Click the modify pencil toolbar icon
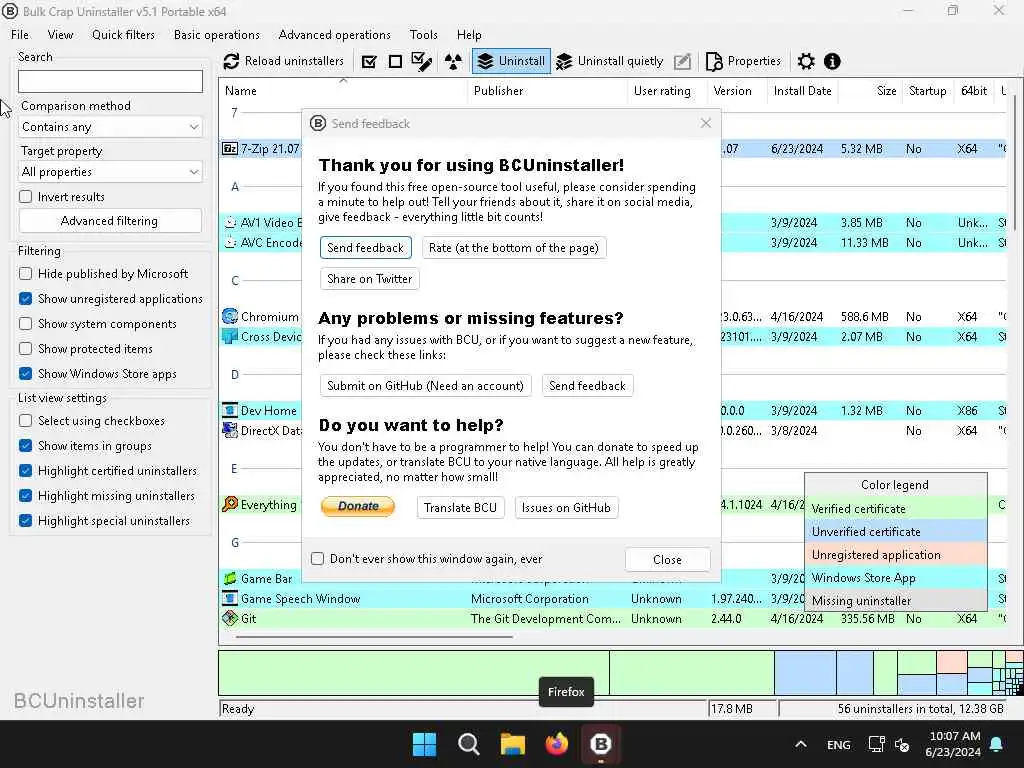 point(682,61)
